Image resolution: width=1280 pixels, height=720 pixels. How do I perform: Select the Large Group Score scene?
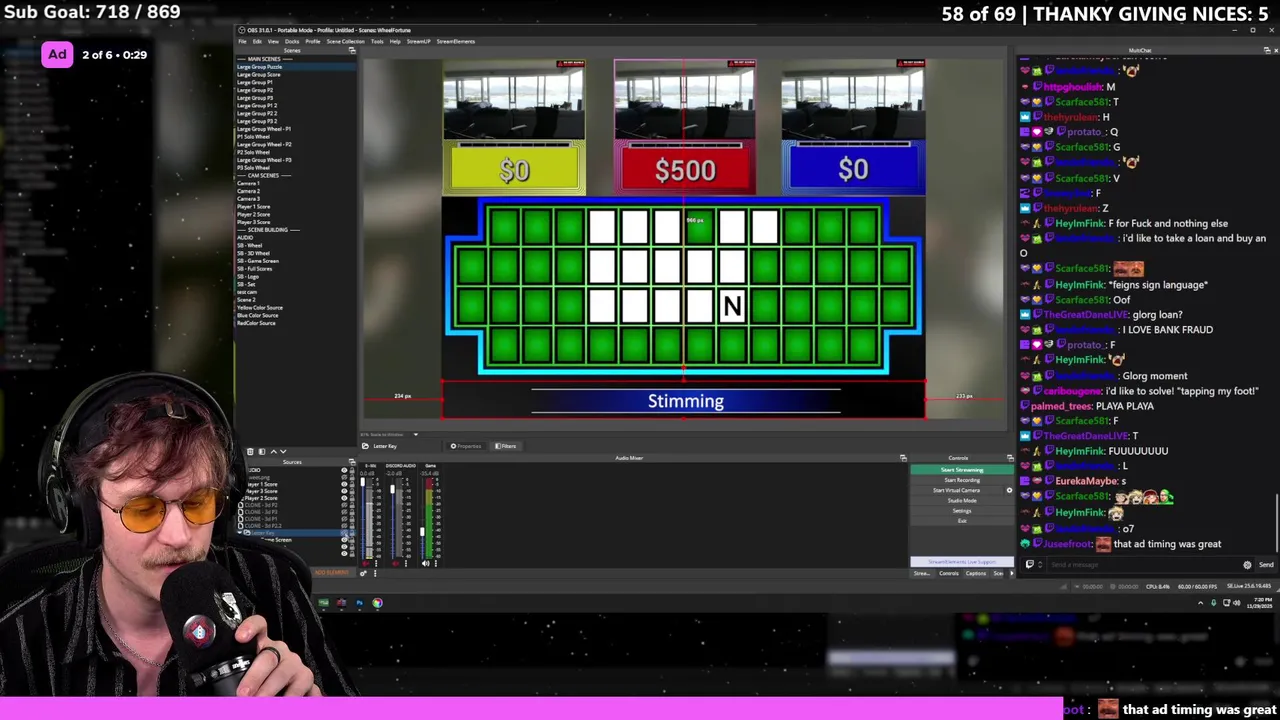click(258, 74)
